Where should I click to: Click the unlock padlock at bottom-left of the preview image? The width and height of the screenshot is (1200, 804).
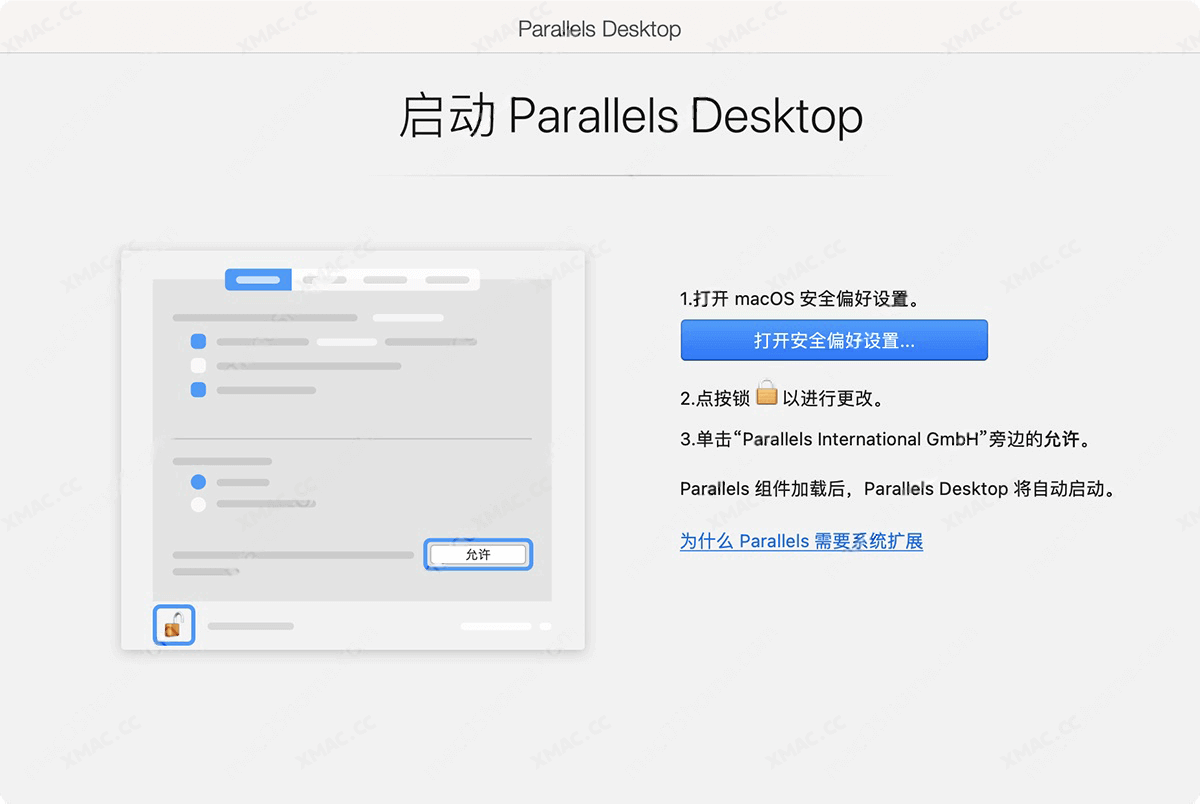173,624
